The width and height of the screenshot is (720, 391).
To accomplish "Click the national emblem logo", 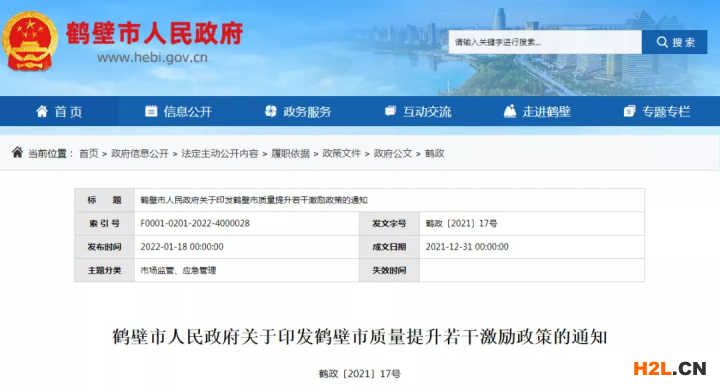I will pos(30,41).
